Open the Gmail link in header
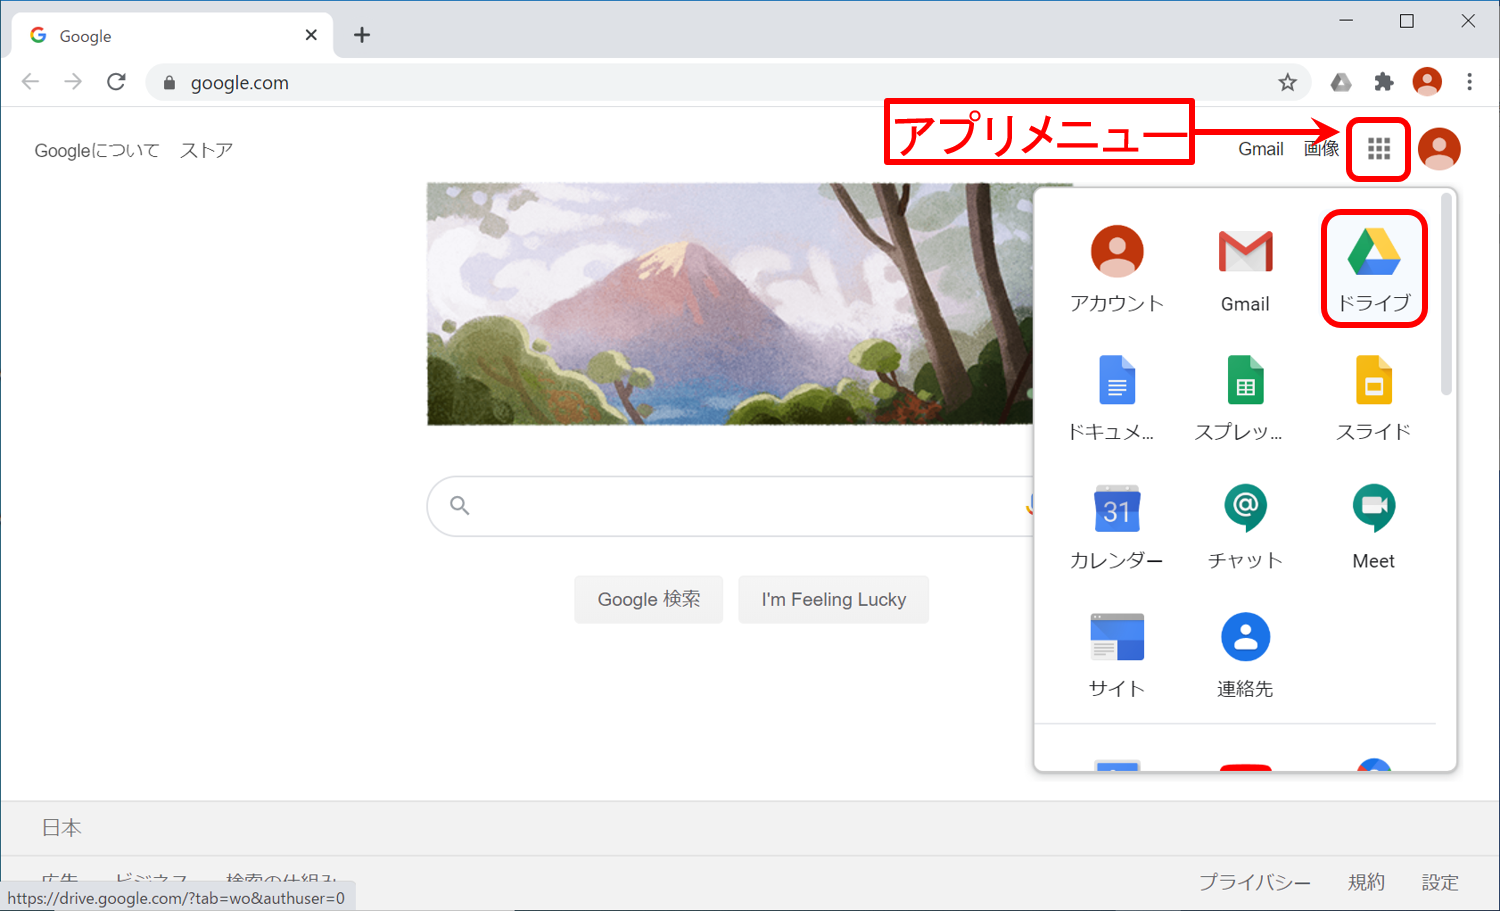The width and height of the screenshot is (1500, 911). (x=1261, y=149)
